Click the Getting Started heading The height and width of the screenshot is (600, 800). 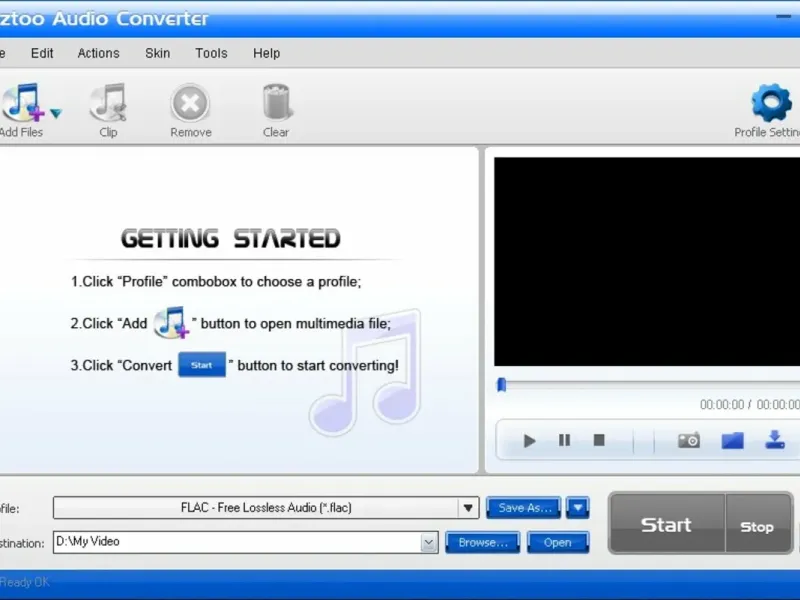231,239
